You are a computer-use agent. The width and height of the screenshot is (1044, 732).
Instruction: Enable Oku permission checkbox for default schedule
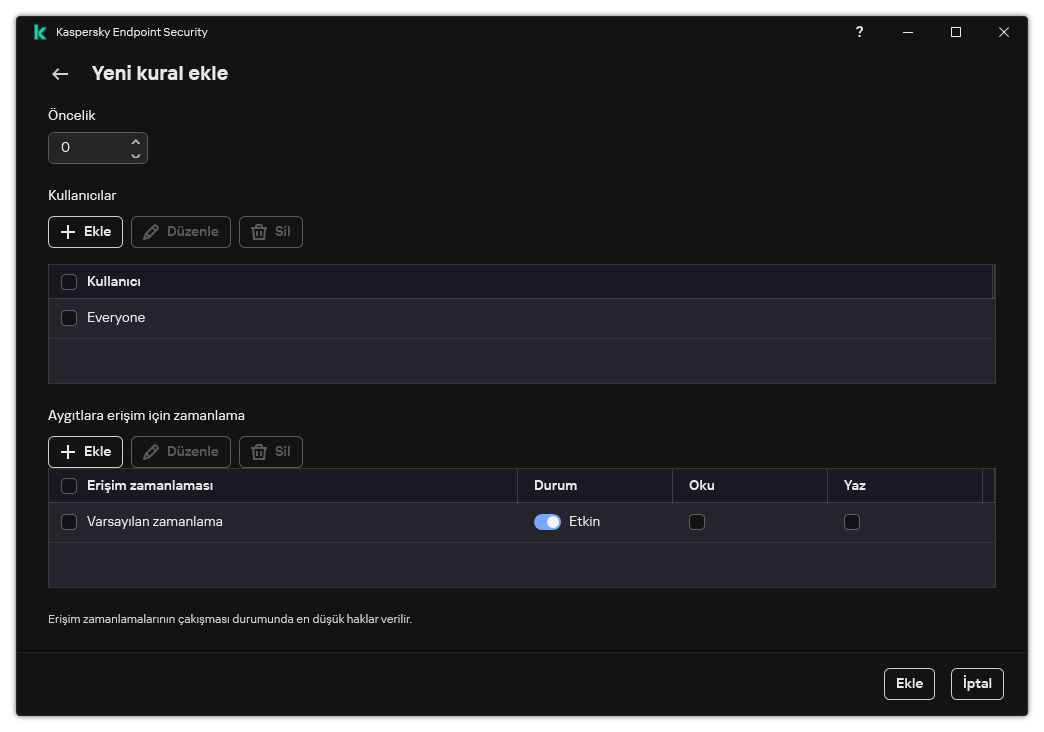(x=697, y=522)
